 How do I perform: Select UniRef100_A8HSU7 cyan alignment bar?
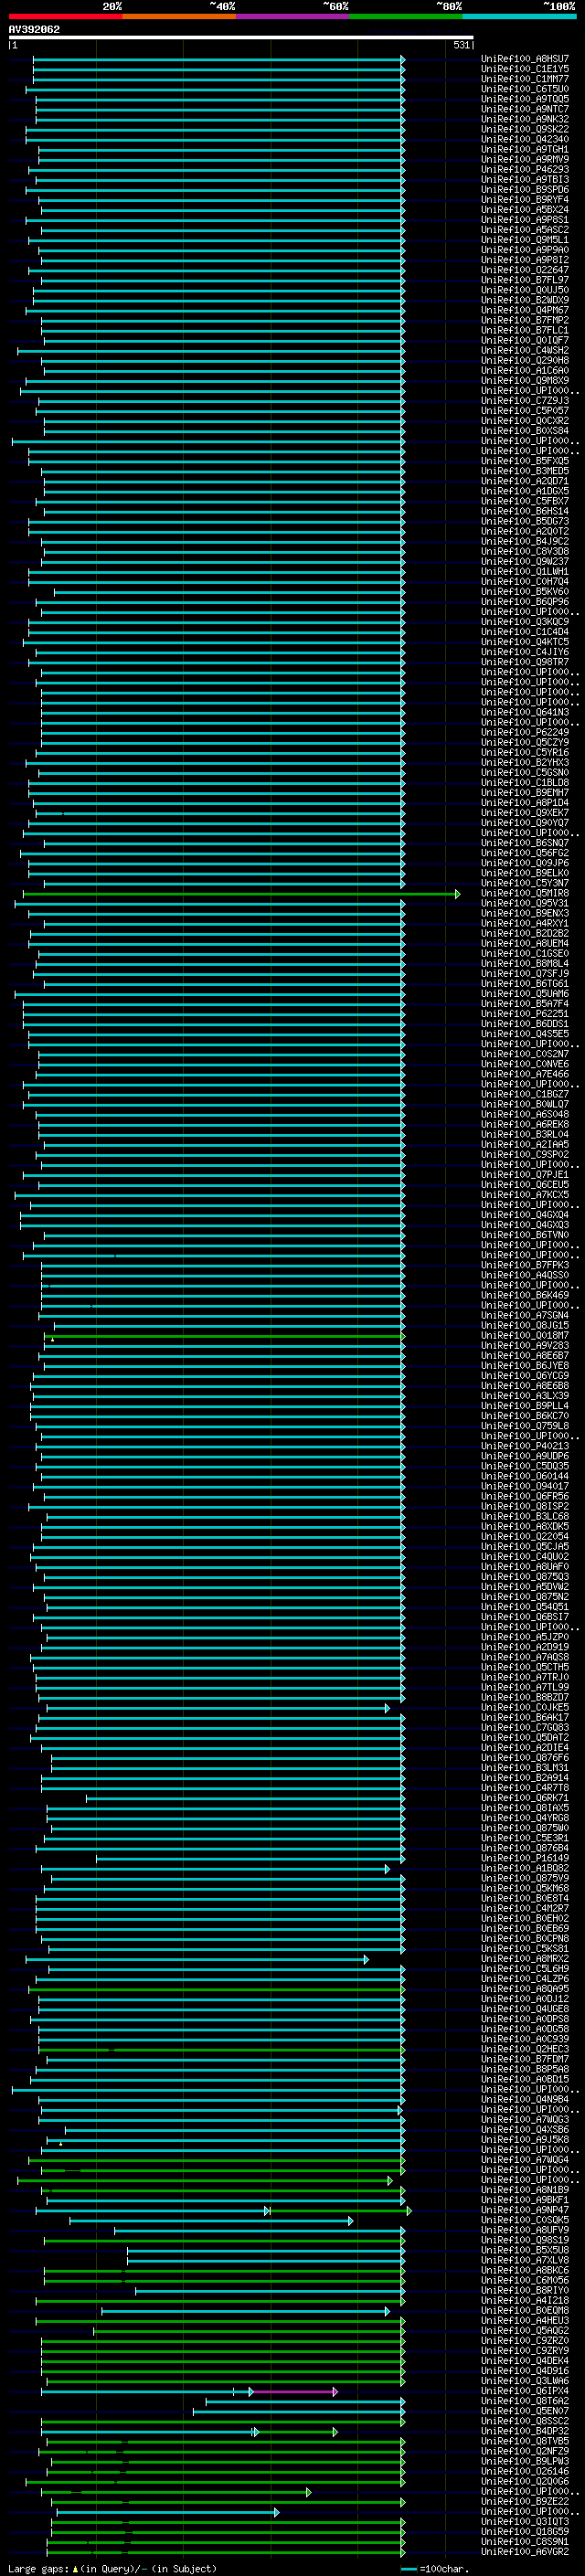[x=219, y=60]
